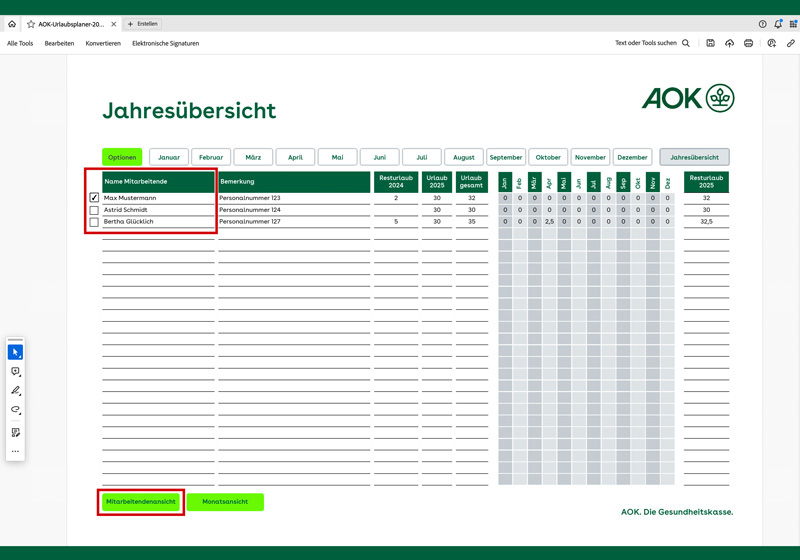Select the freehand draw loop tool
This screenshot has height=560, width=800.
pyautogui.click(x=15, y=410)
